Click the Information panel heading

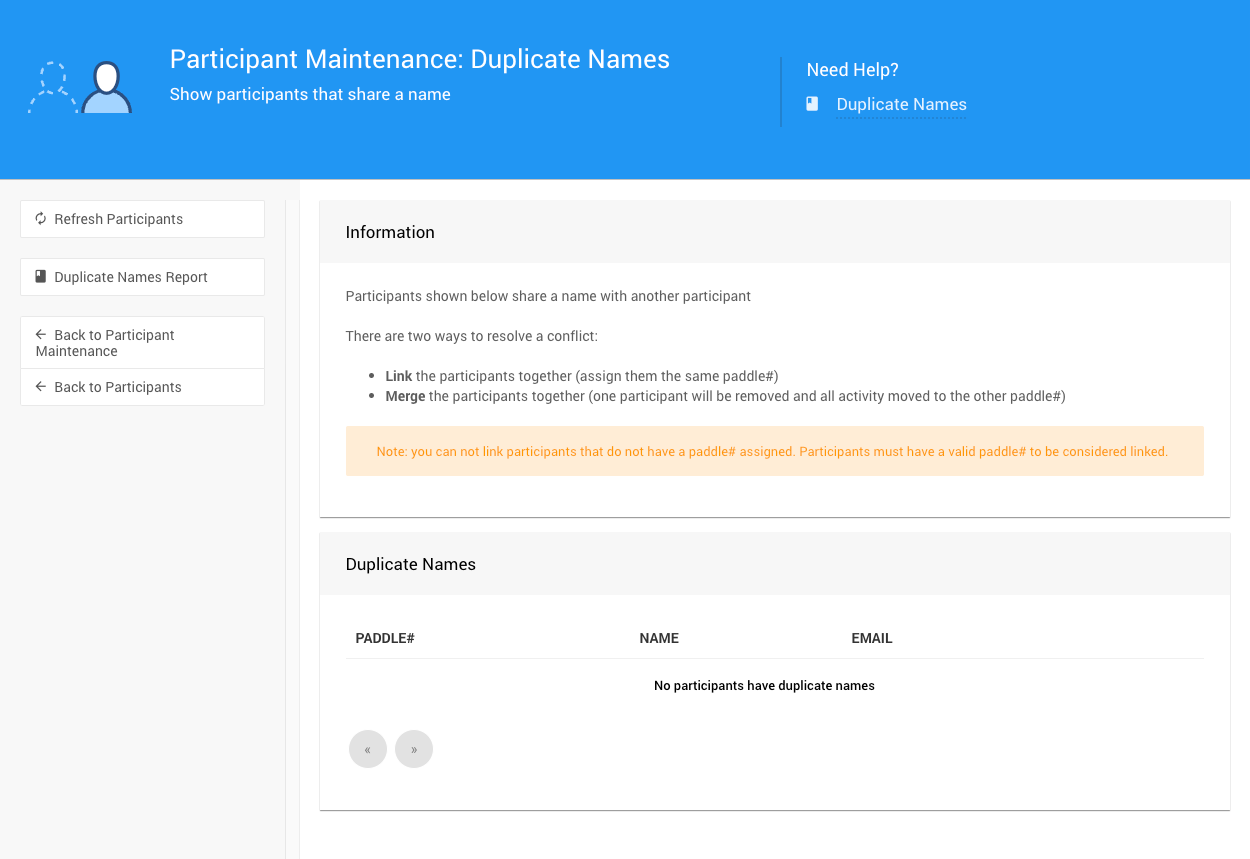click(390, 232)
